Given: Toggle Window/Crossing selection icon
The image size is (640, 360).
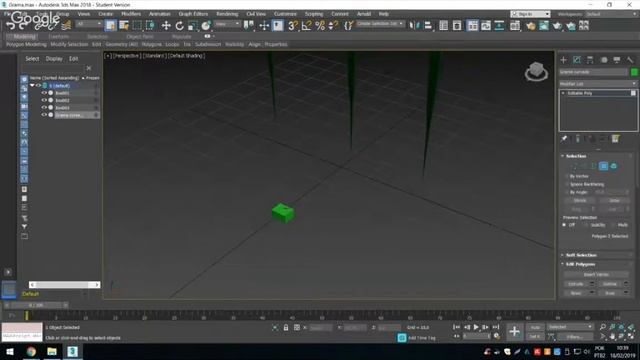Looking at the screenshot, I should [150, 26].
